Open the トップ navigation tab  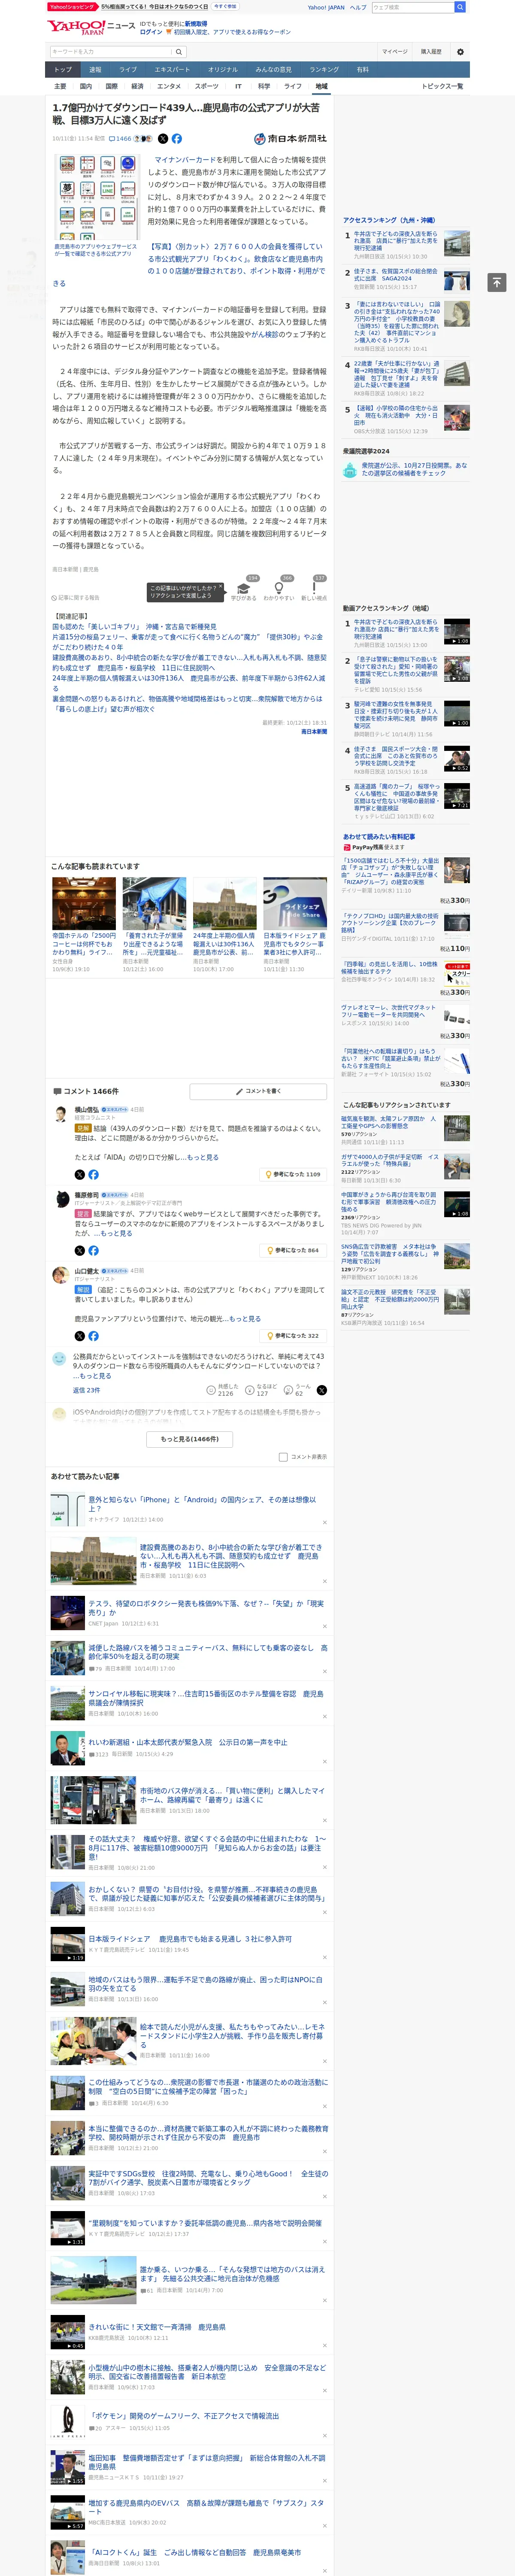(63, 70)
